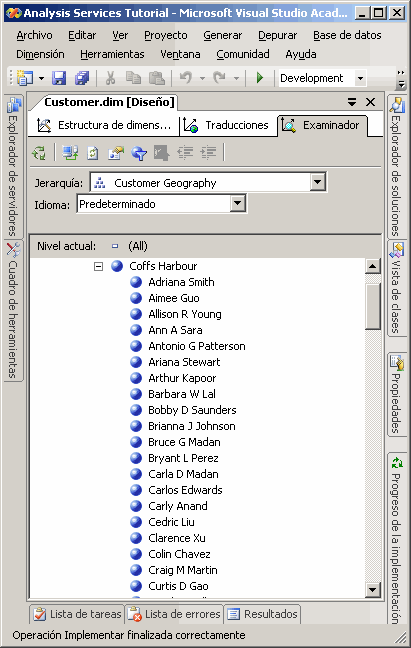Click the Paste clipboard icon
411x648 pixels.
tap(157, 78)
